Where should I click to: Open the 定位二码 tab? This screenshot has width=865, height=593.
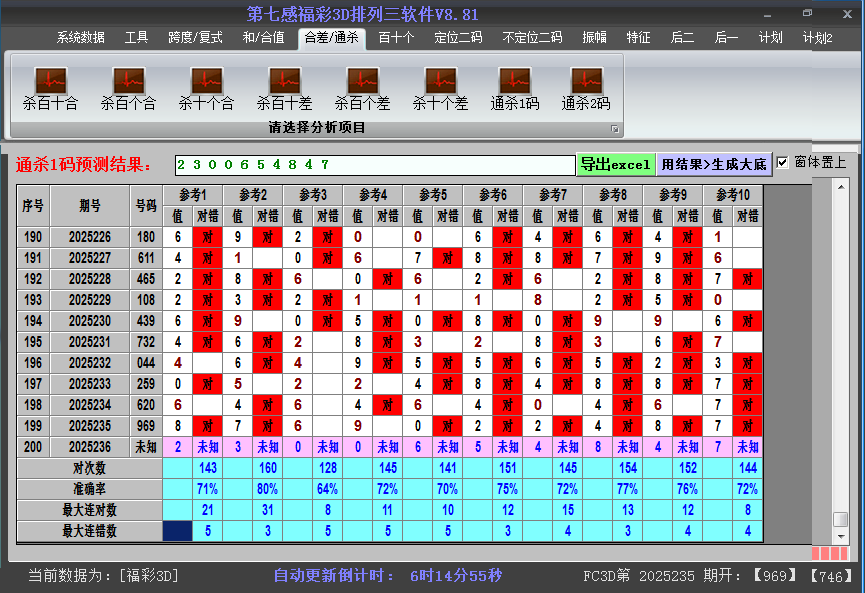click(458, 38)
